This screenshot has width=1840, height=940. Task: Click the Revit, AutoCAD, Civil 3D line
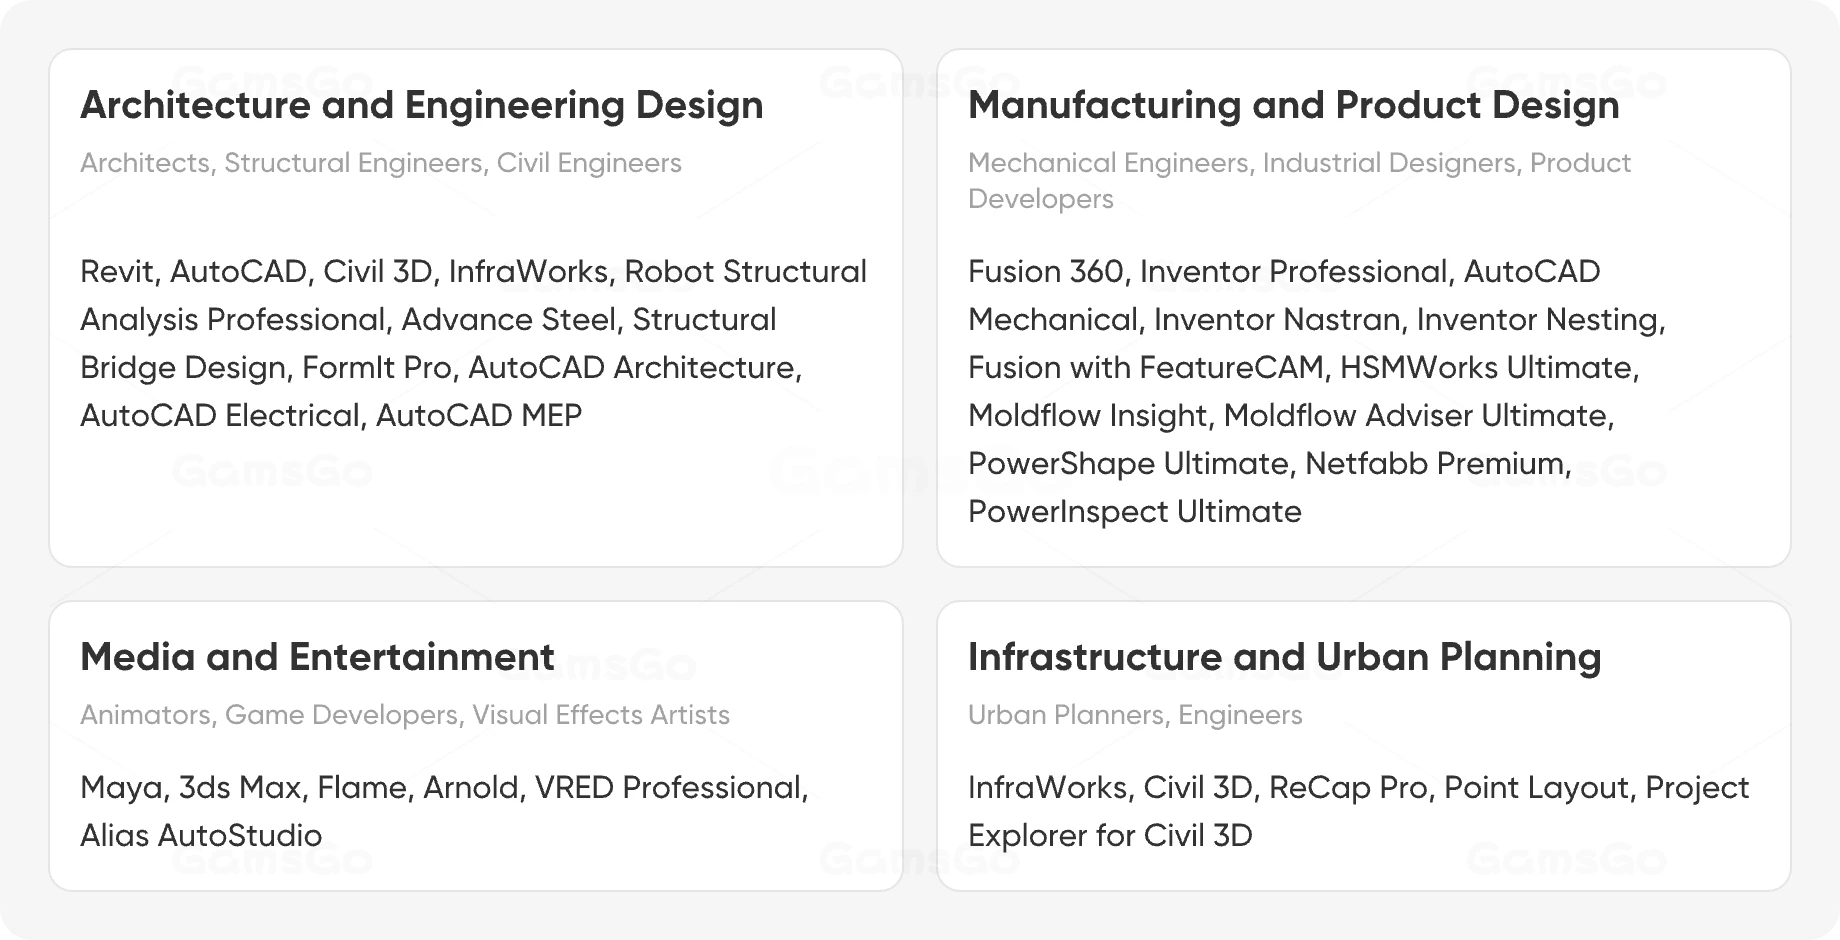(473, 272)
